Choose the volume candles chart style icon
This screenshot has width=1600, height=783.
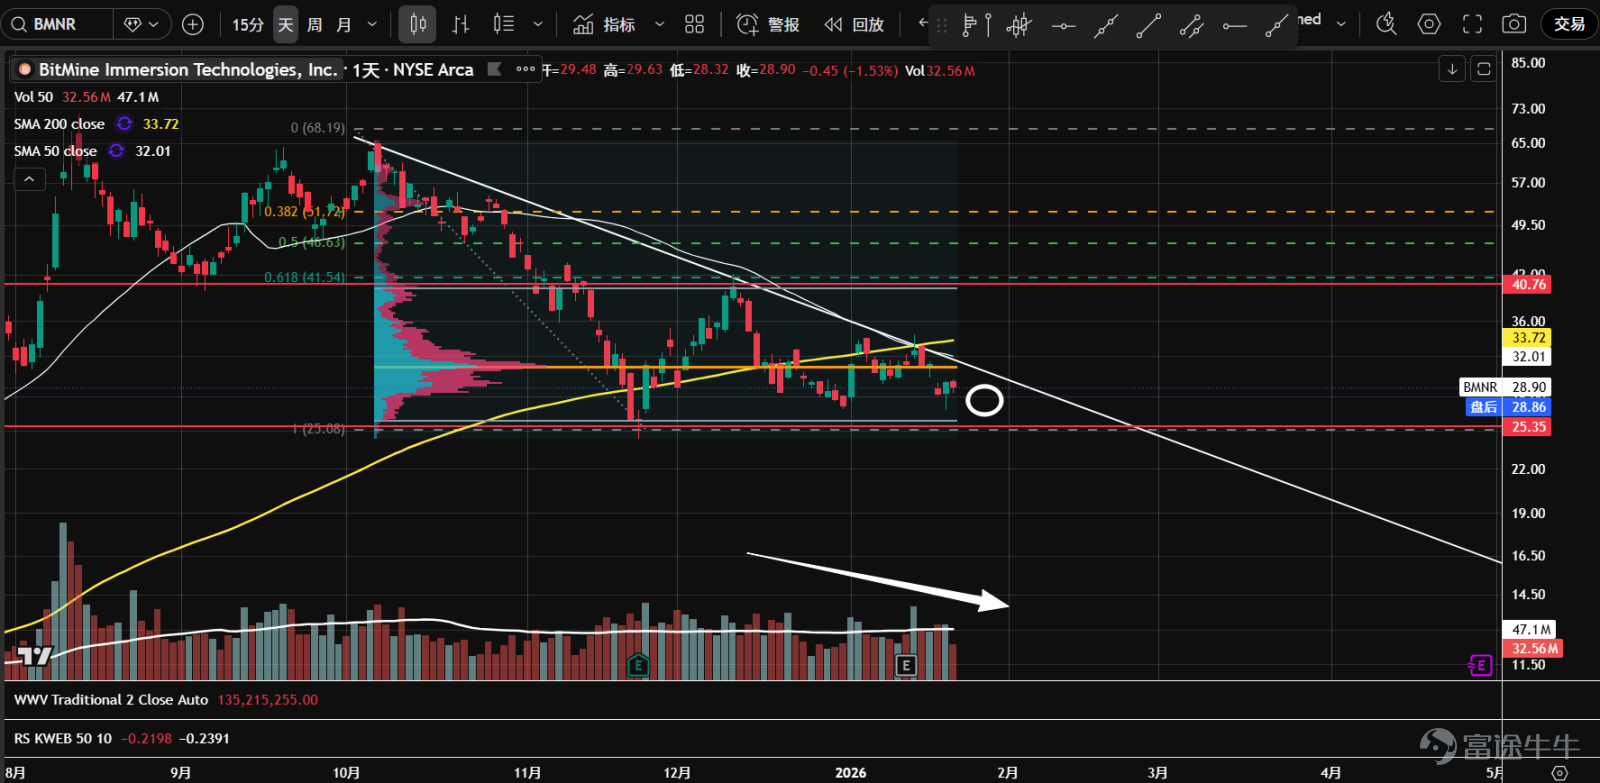(x=503, y=24)
